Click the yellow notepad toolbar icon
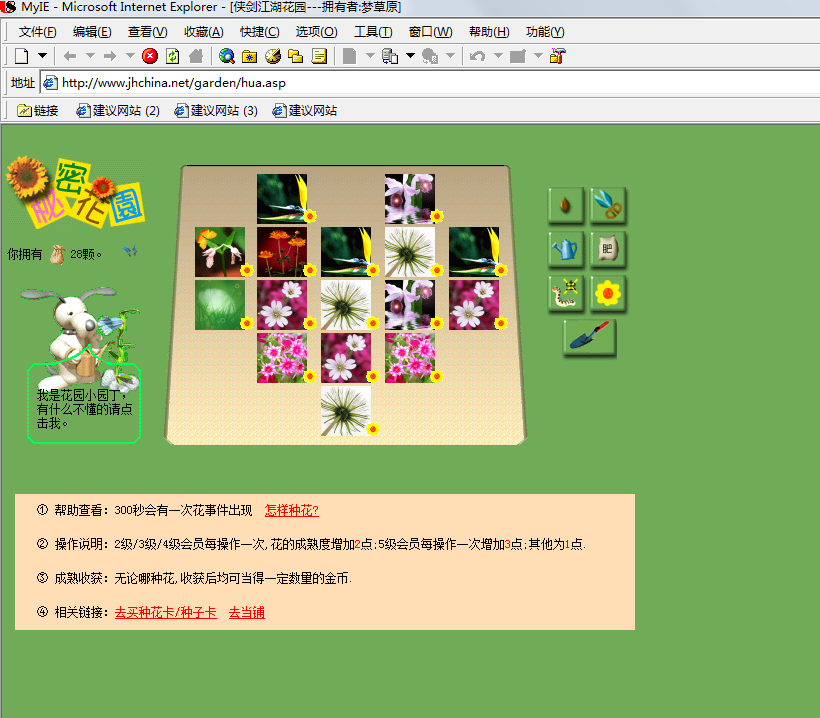Viewport: 820px width, 718px height. (319, 56)
